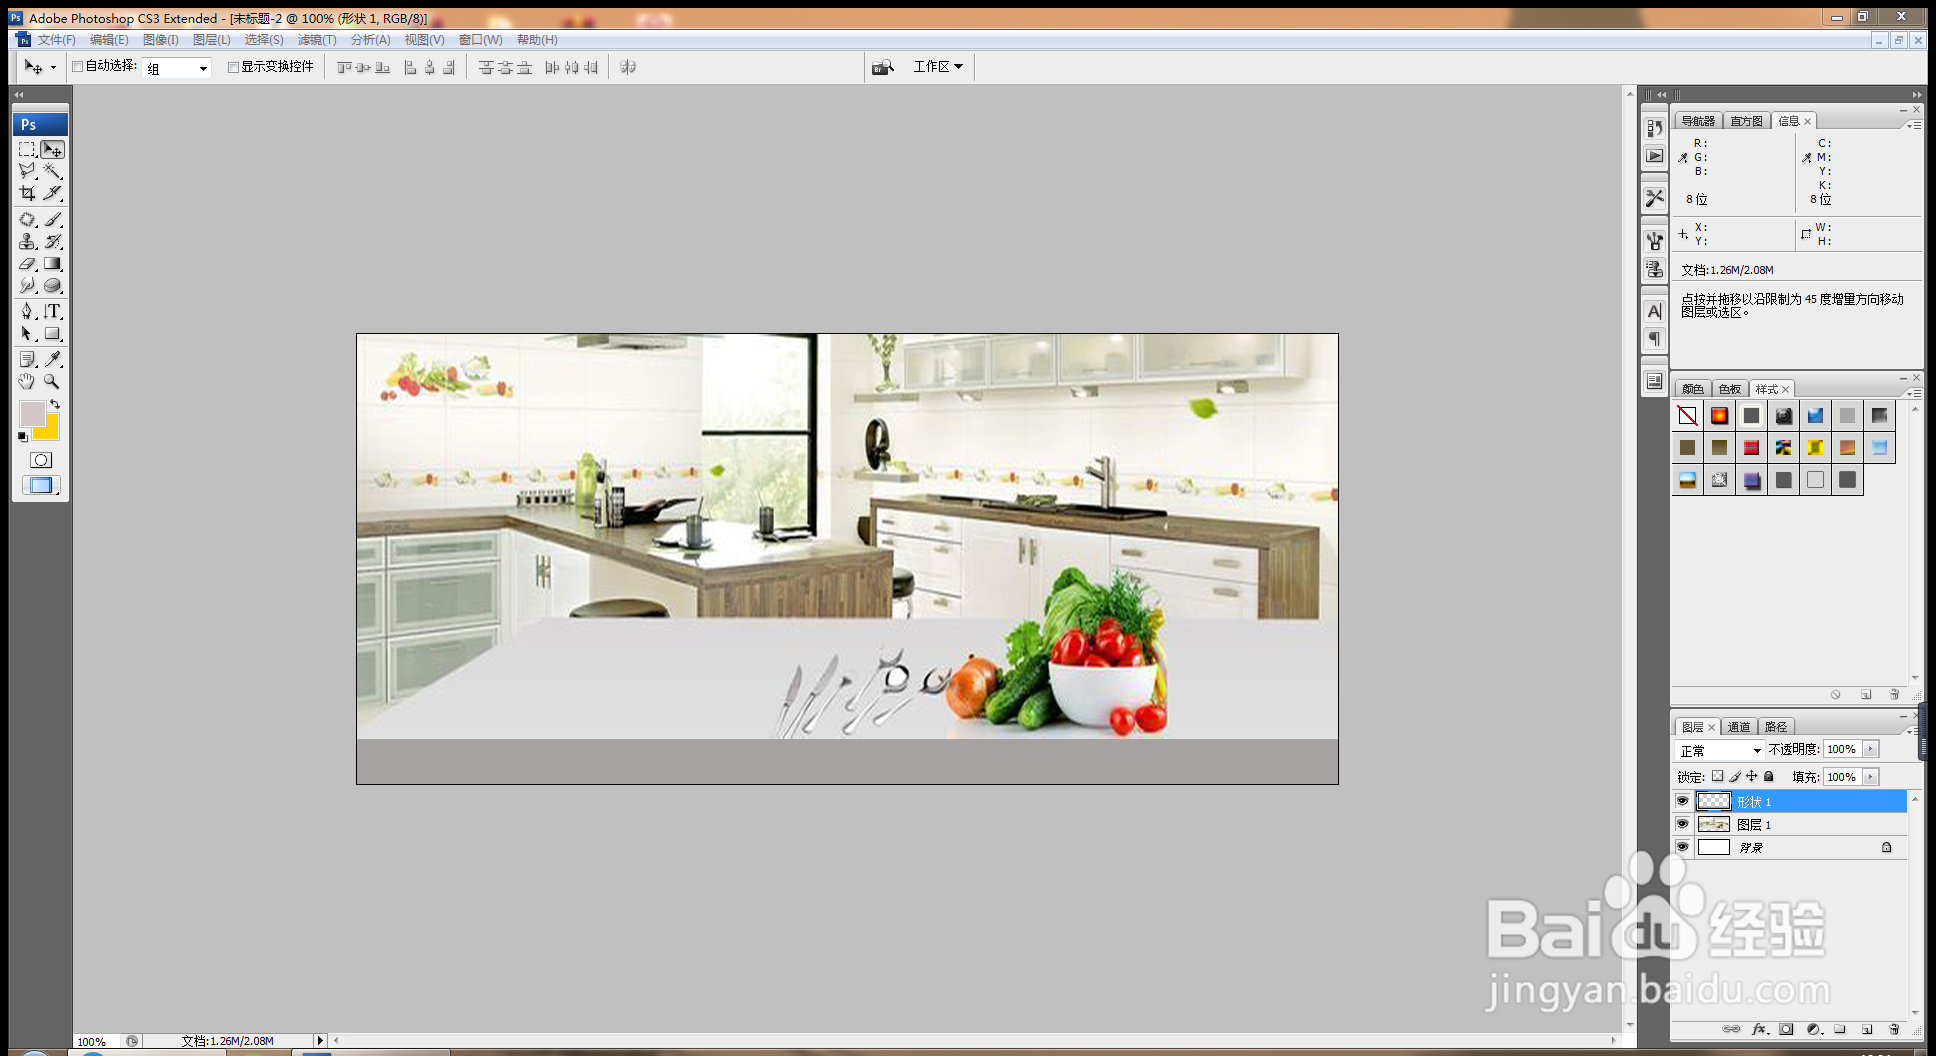Toggle Quick Mask mode
This screenshot has height=1056, width=1936.
(41, 460)
